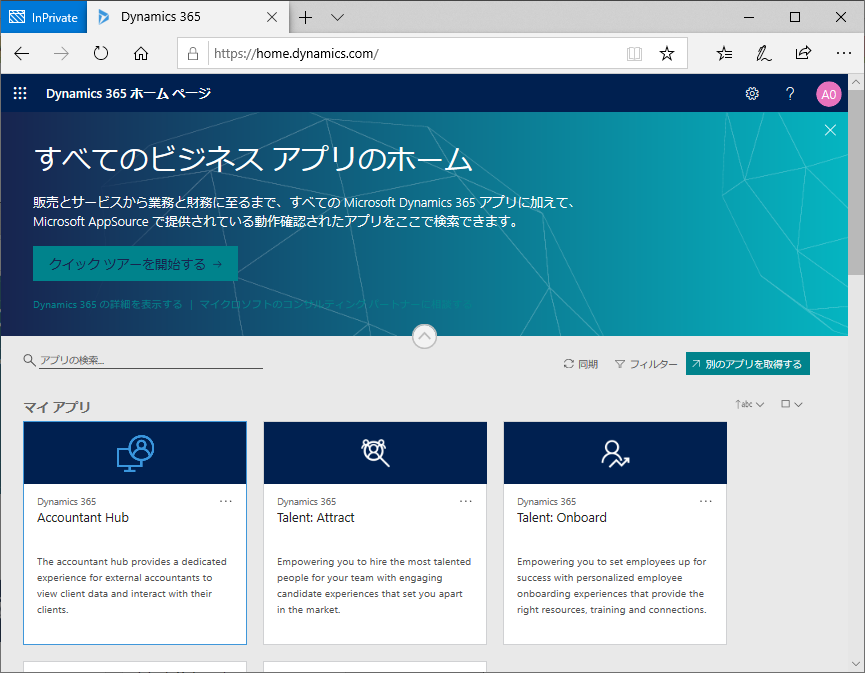Add page to favorites star icon
The image size is (865, 673).
pyautogui.click(x=667, y=54)
